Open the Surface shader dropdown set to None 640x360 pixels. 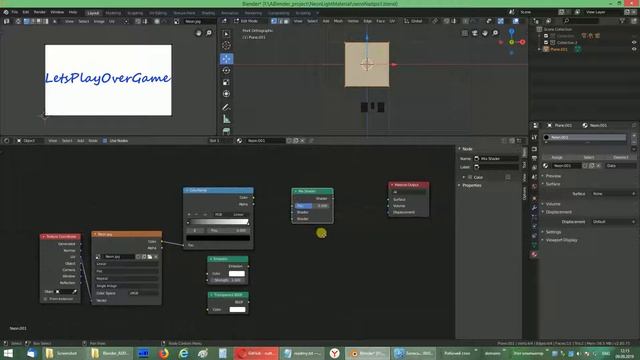[613, 193]
